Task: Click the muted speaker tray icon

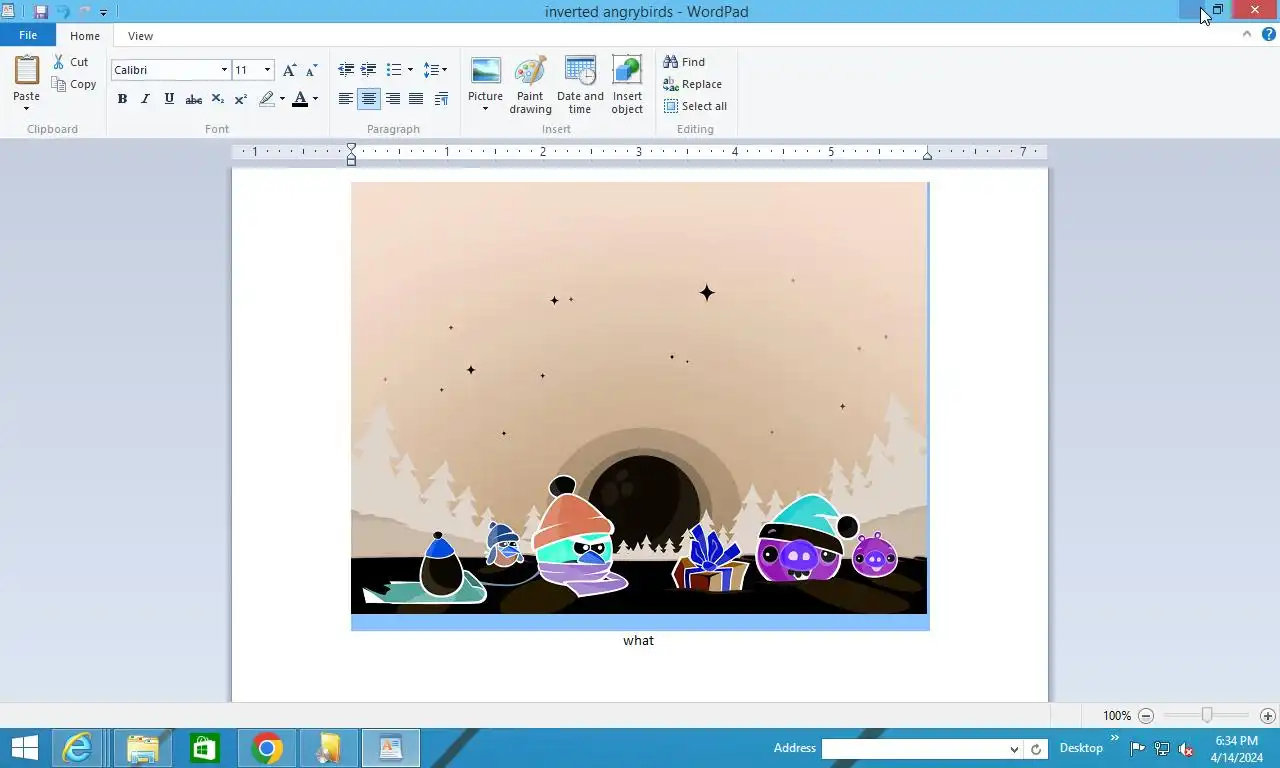Action: coord(1186,749)
